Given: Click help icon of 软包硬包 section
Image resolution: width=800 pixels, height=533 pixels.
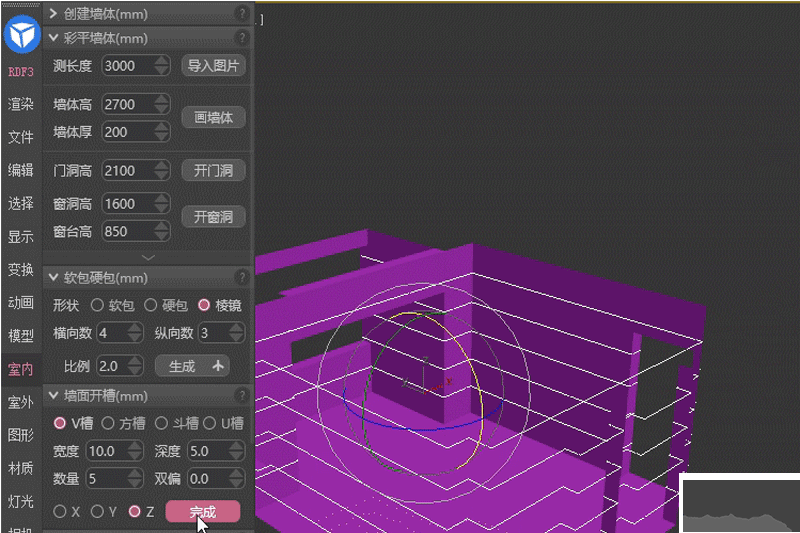Looking at the screenshot, I should tap(241, 277).
